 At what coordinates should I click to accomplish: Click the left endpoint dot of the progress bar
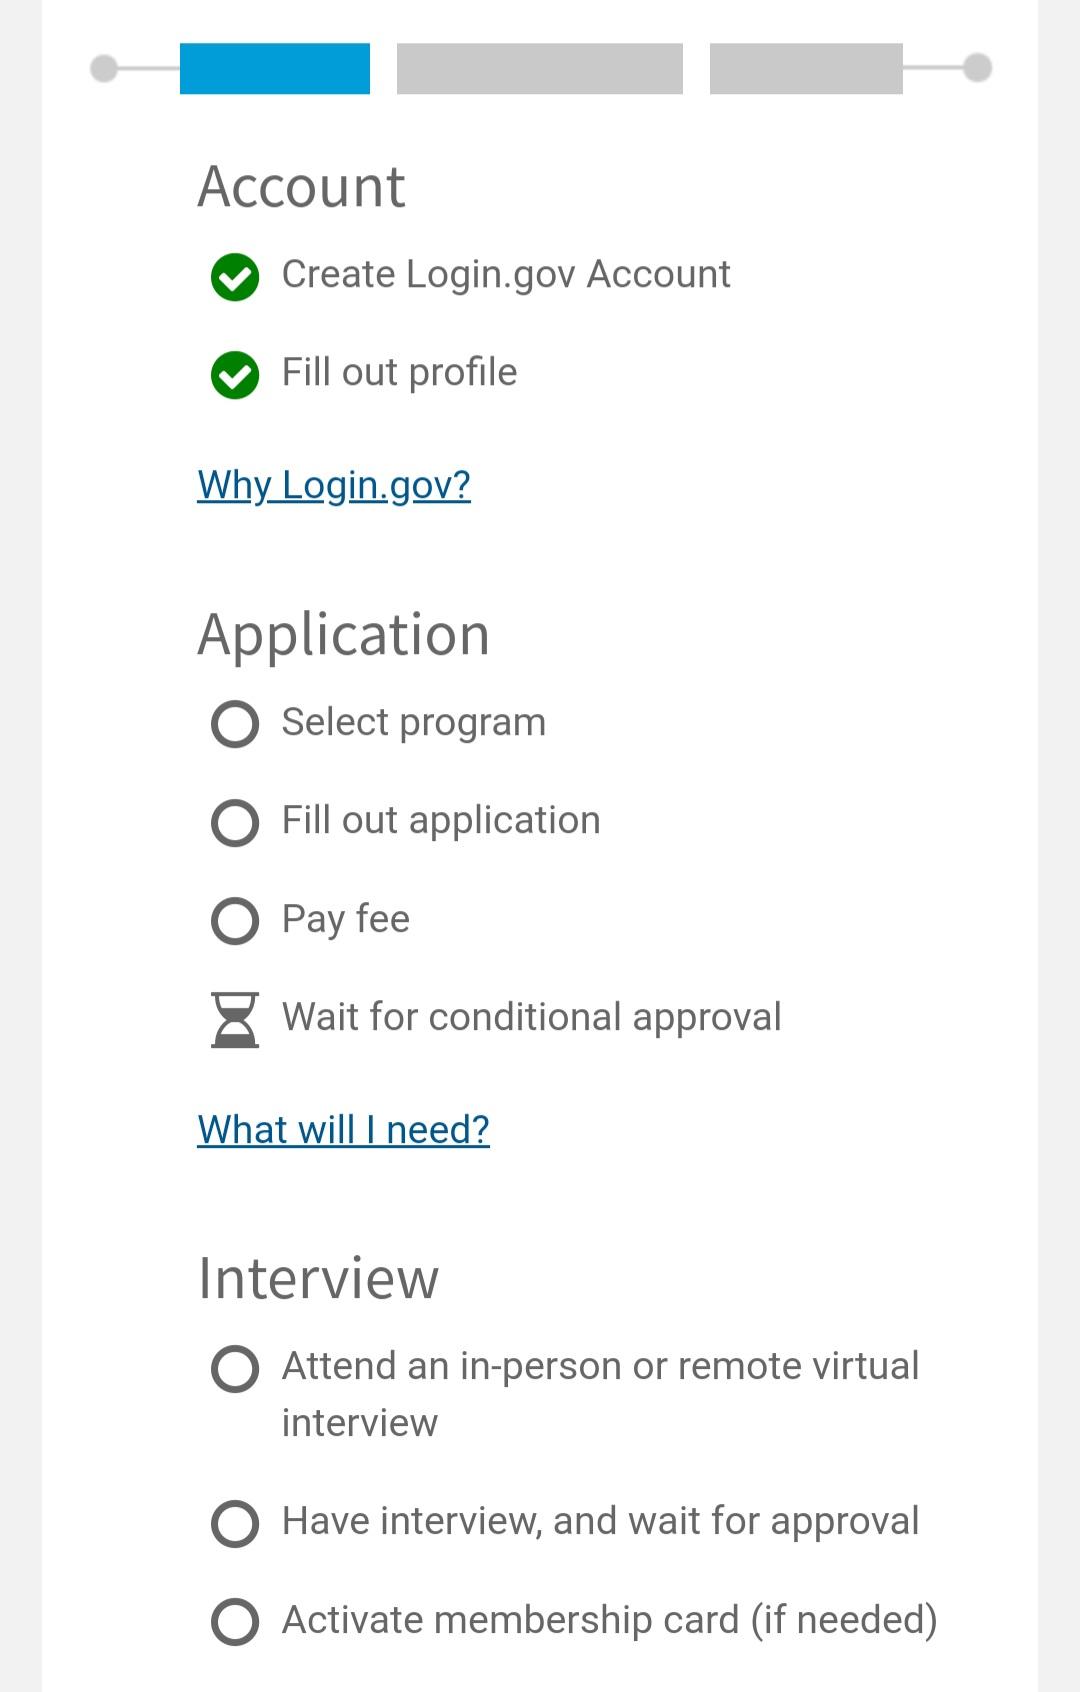tap(101, 69)
